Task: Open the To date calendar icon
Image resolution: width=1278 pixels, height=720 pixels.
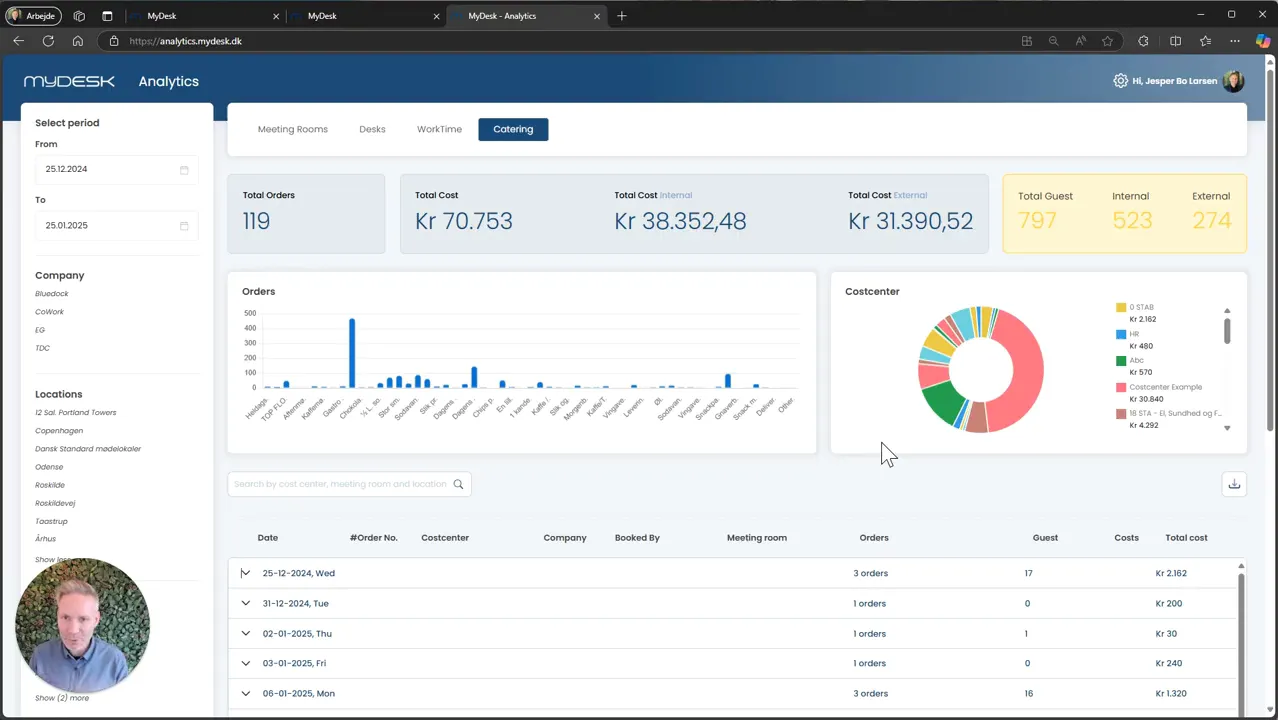Action: point(184,226)
